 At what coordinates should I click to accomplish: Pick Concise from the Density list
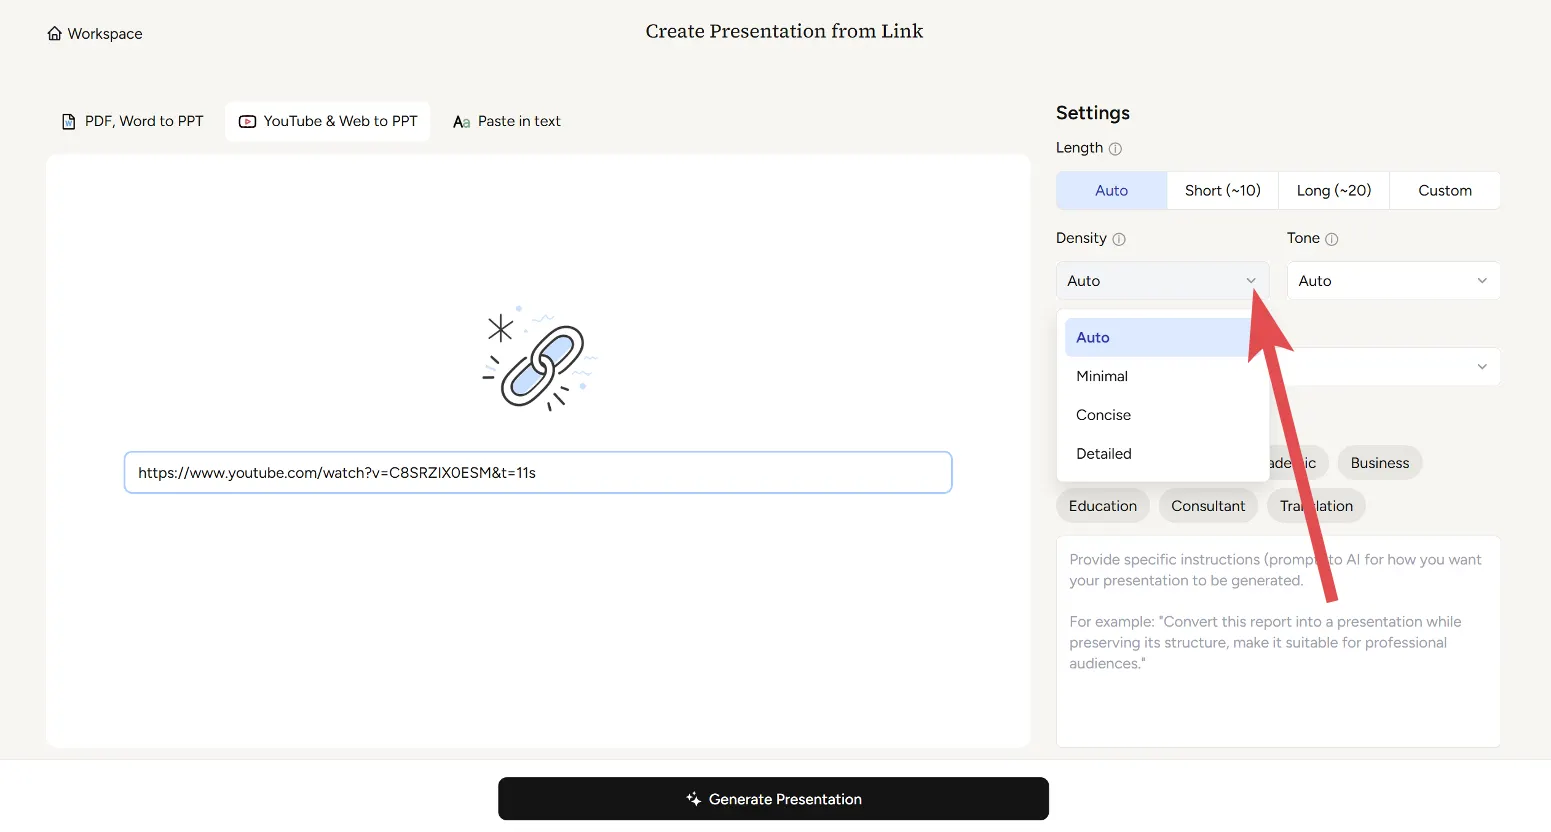pos(1103,415)
